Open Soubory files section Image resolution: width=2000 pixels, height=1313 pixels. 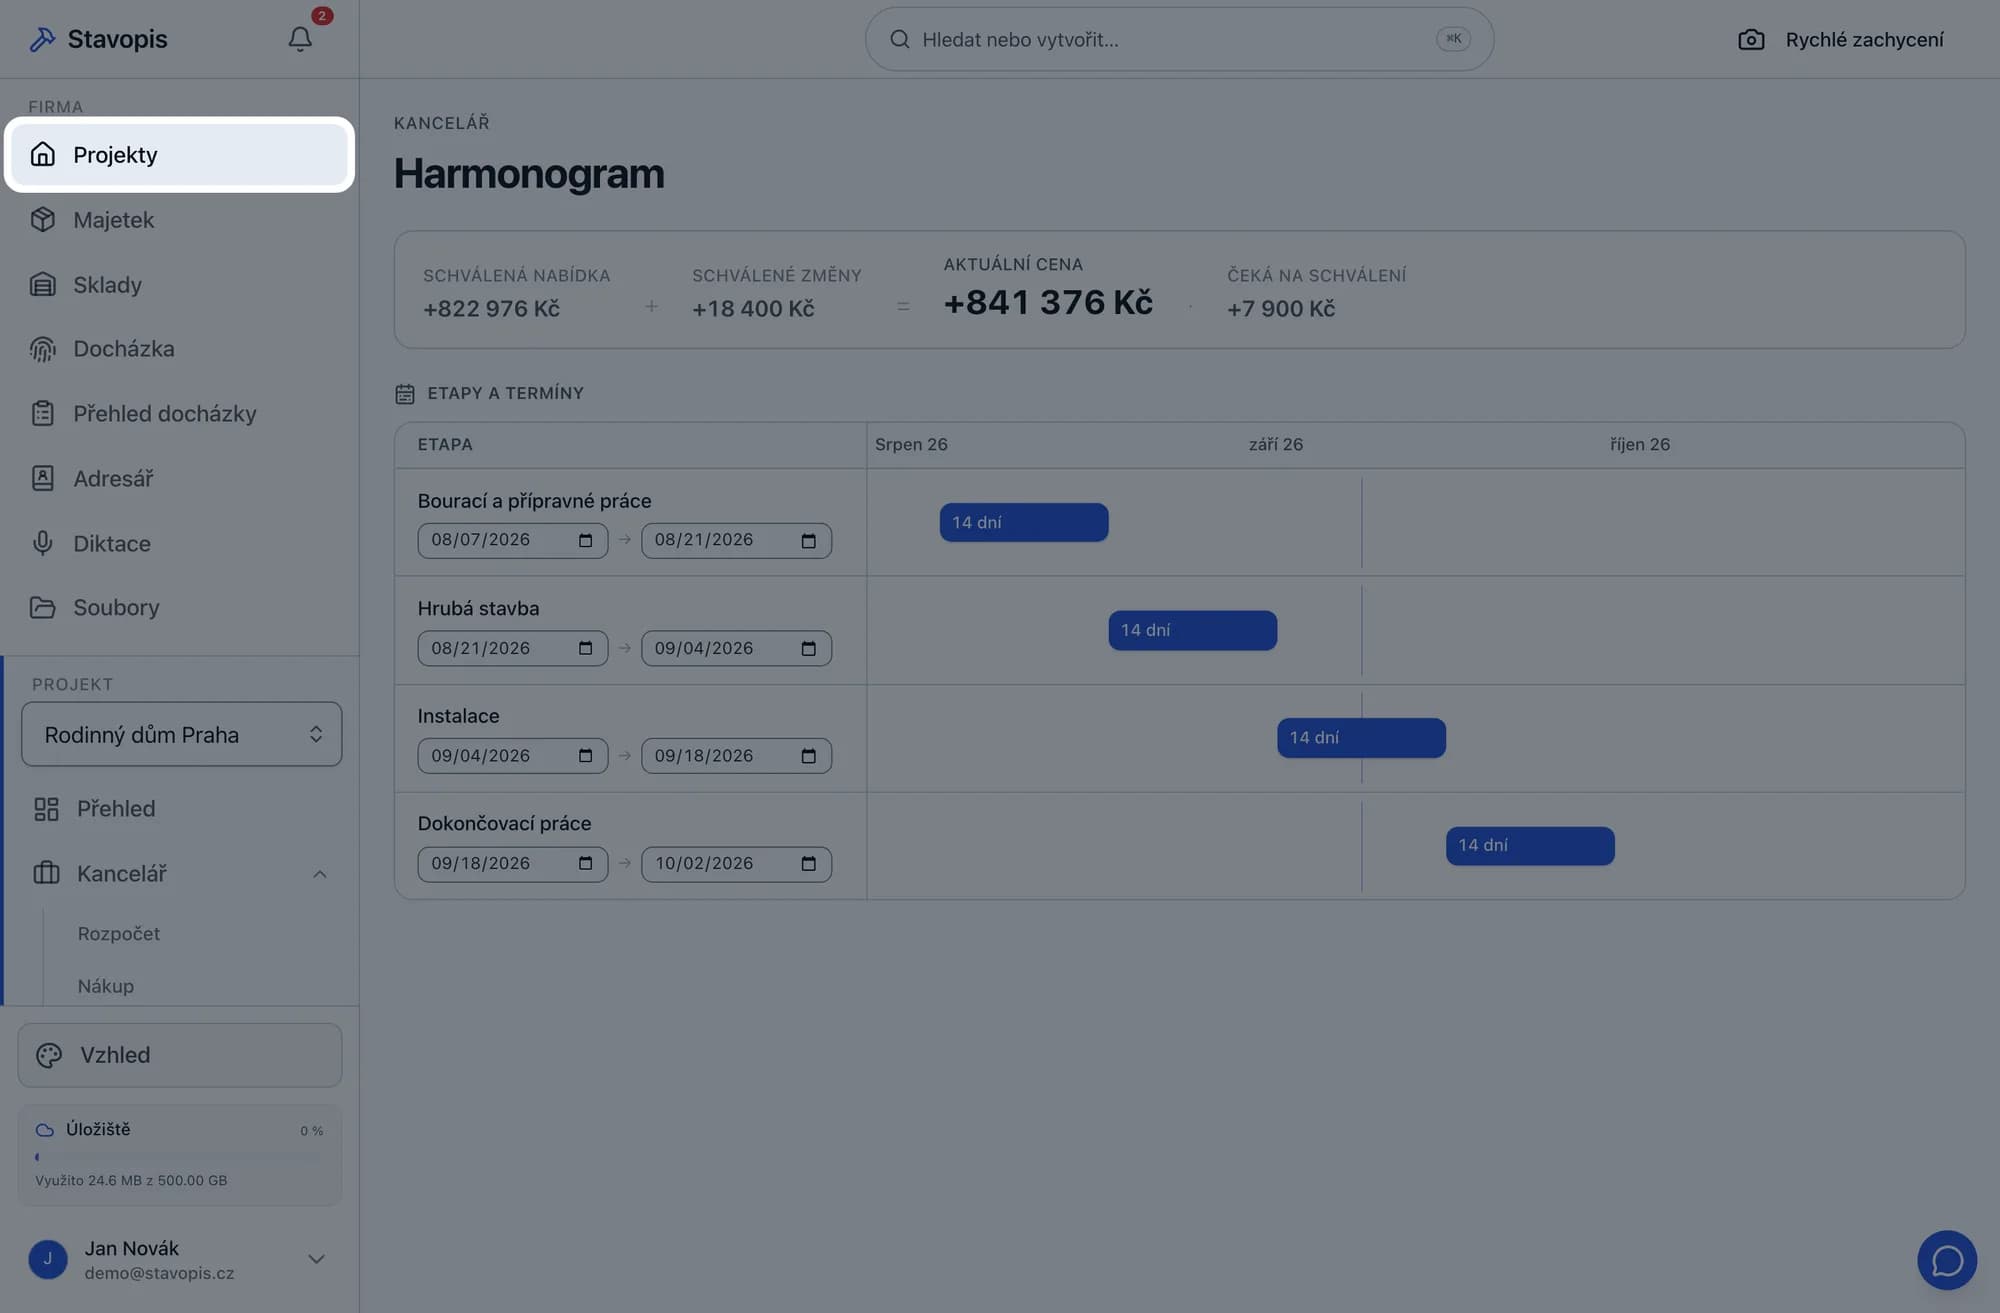click(x=180, y=608)
